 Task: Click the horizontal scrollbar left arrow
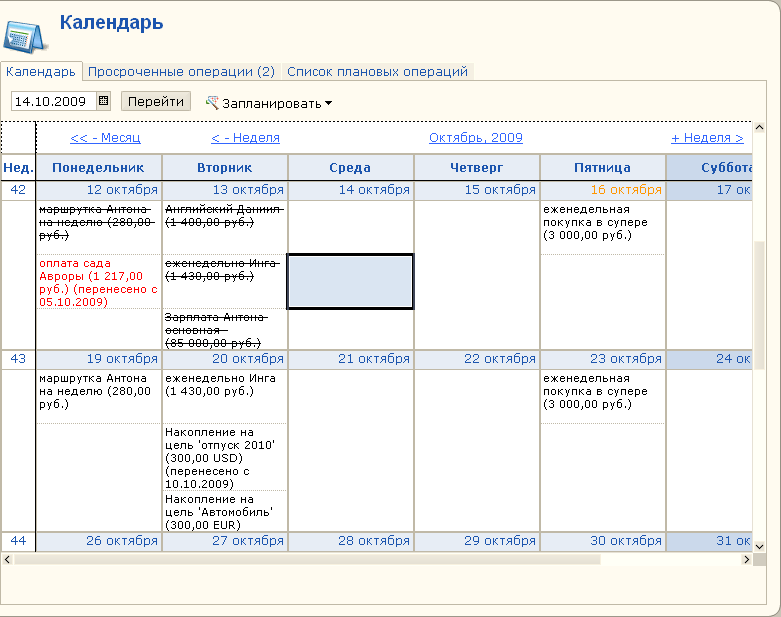point(7,560)
